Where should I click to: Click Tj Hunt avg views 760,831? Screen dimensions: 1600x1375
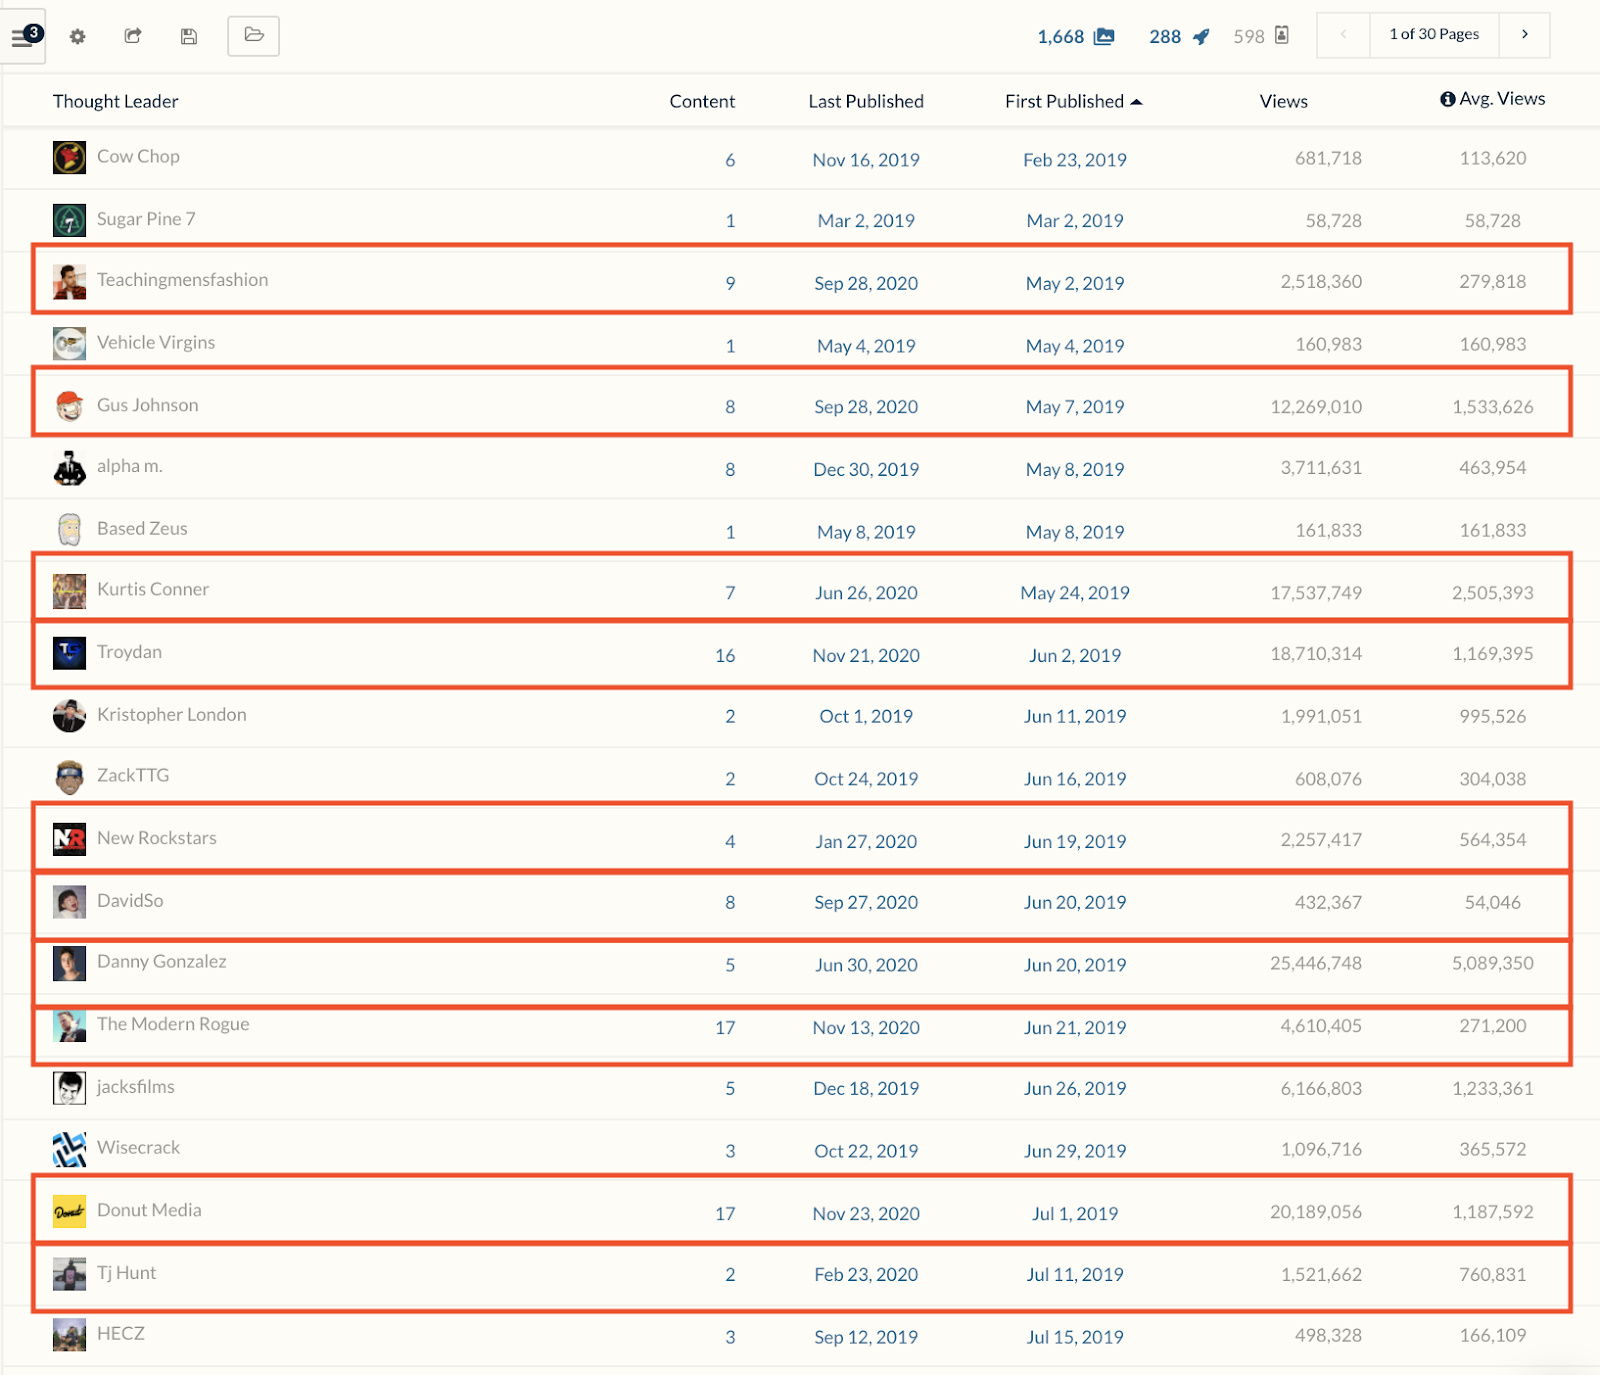click(1493, 1274)
